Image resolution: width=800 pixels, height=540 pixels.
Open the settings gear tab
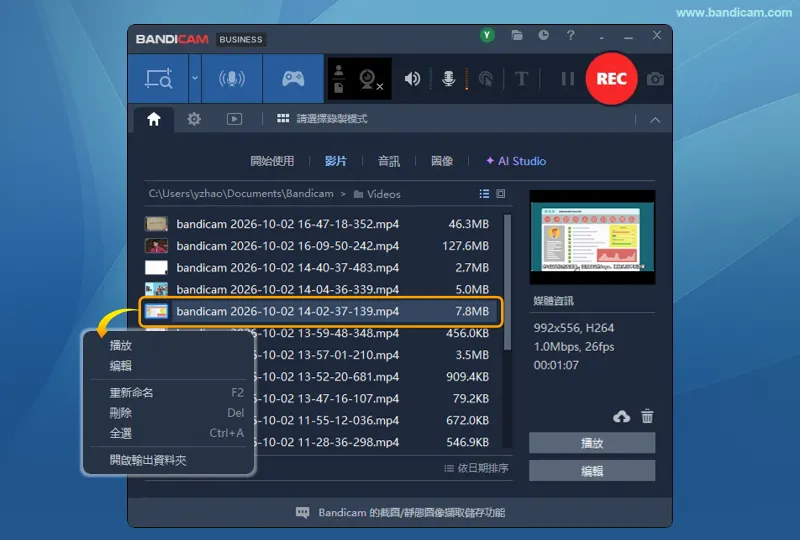(x=194, y=119)
